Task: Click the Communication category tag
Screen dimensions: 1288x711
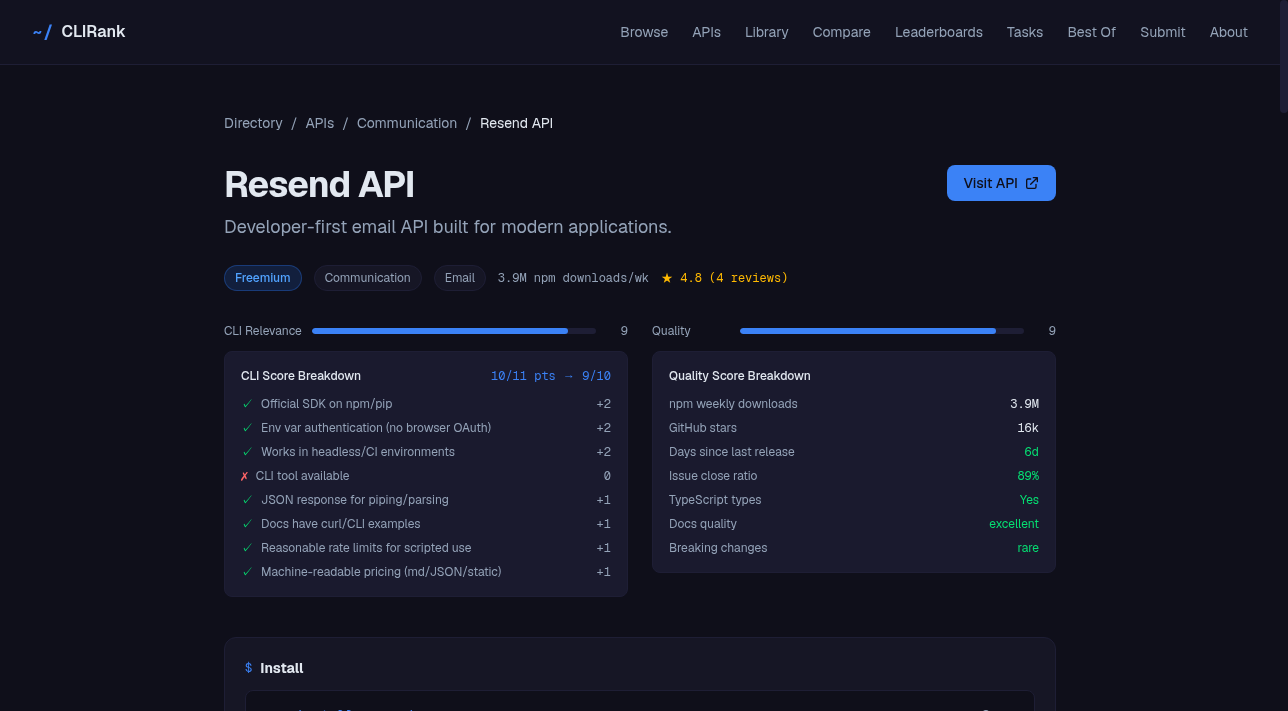Action: coord(367,278)
